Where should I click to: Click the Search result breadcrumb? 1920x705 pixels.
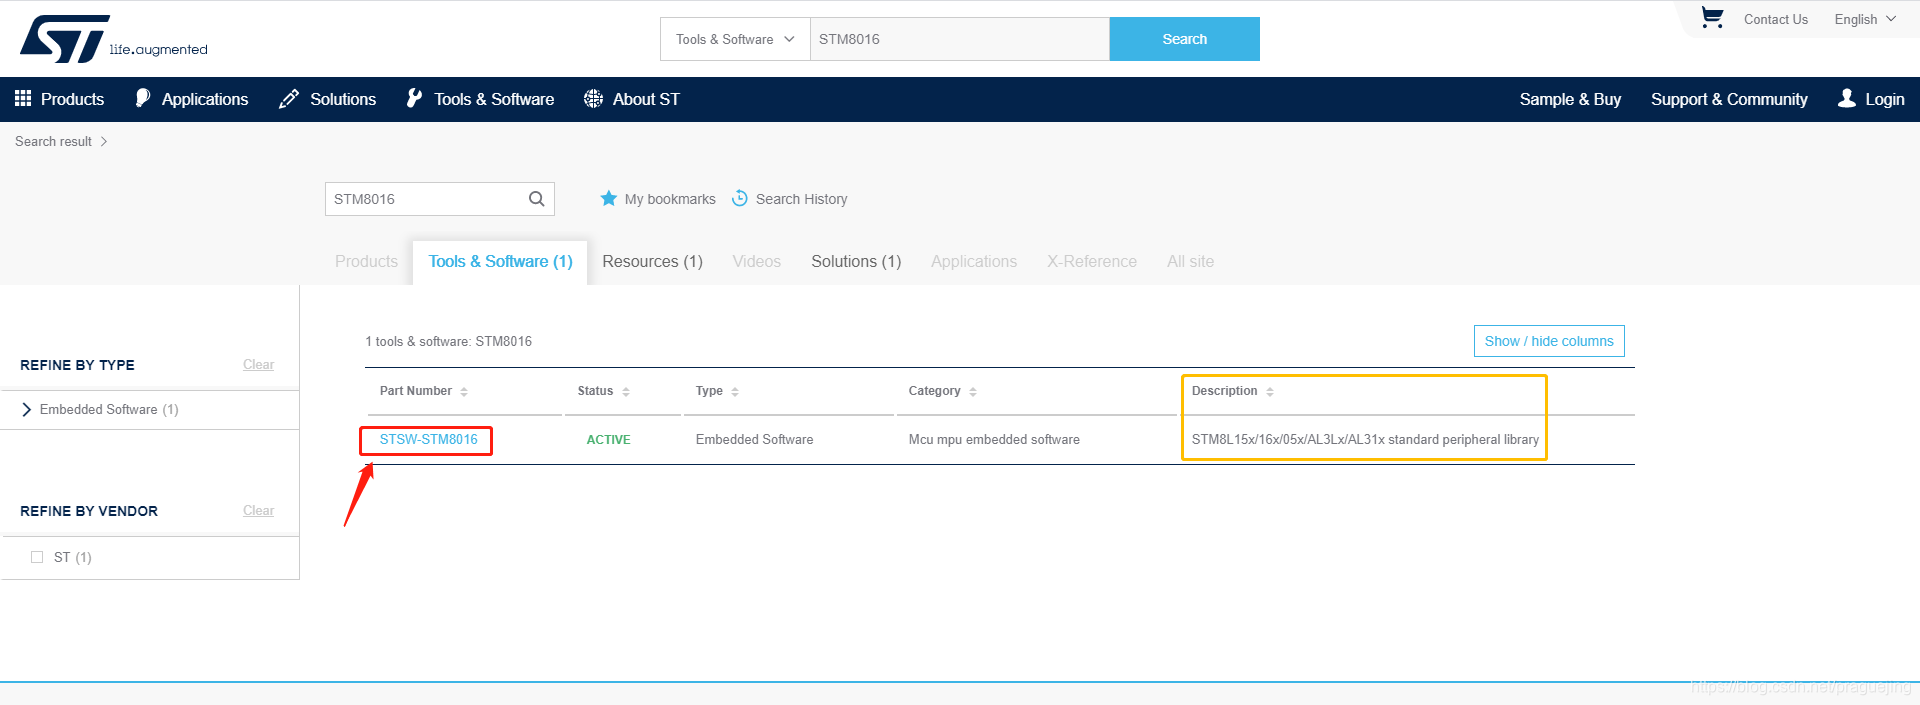(x=53, y=142)
